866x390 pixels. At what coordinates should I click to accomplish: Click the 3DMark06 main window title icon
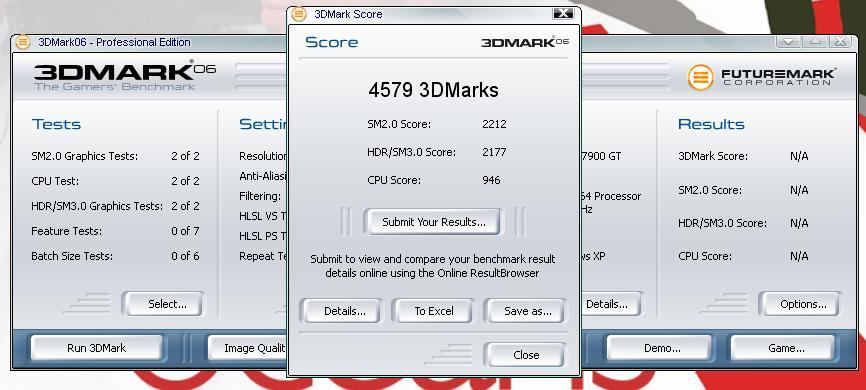click(x=23, y=42)
